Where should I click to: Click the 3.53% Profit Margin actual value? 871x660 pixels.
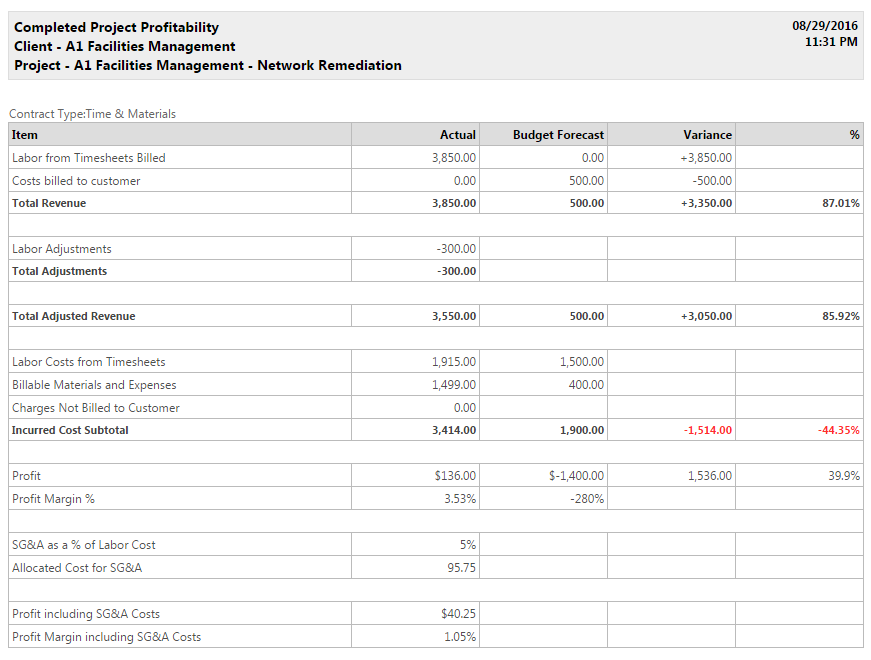point(460,499)
